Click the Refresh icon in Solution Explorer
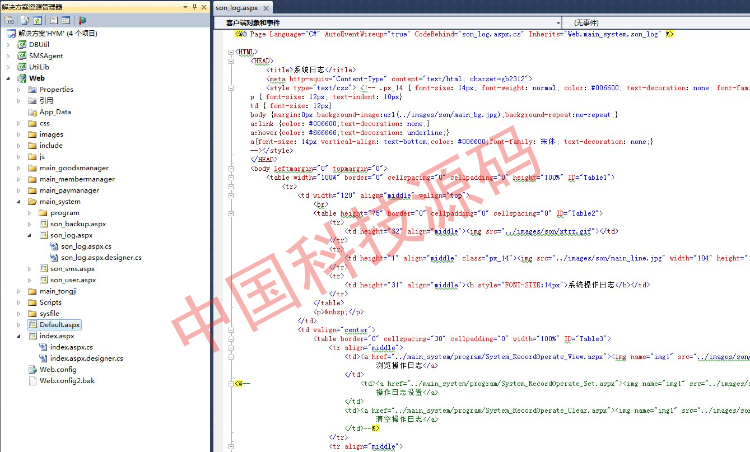This screenshot has width=750, height=452. pyautogui.click(x=37, y=20)
